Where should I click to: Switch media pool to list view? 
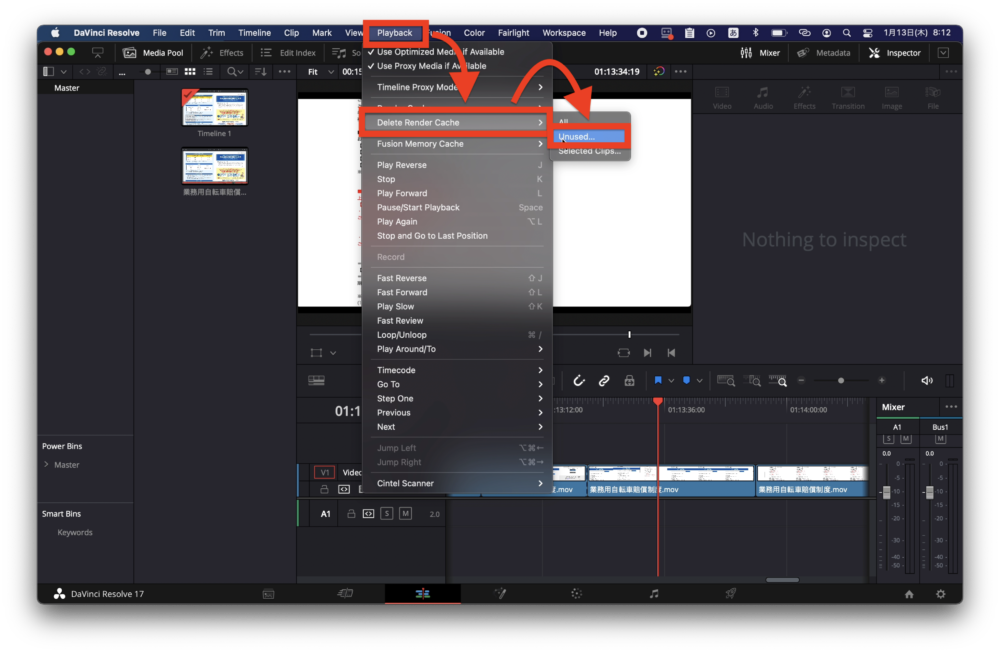208,71
